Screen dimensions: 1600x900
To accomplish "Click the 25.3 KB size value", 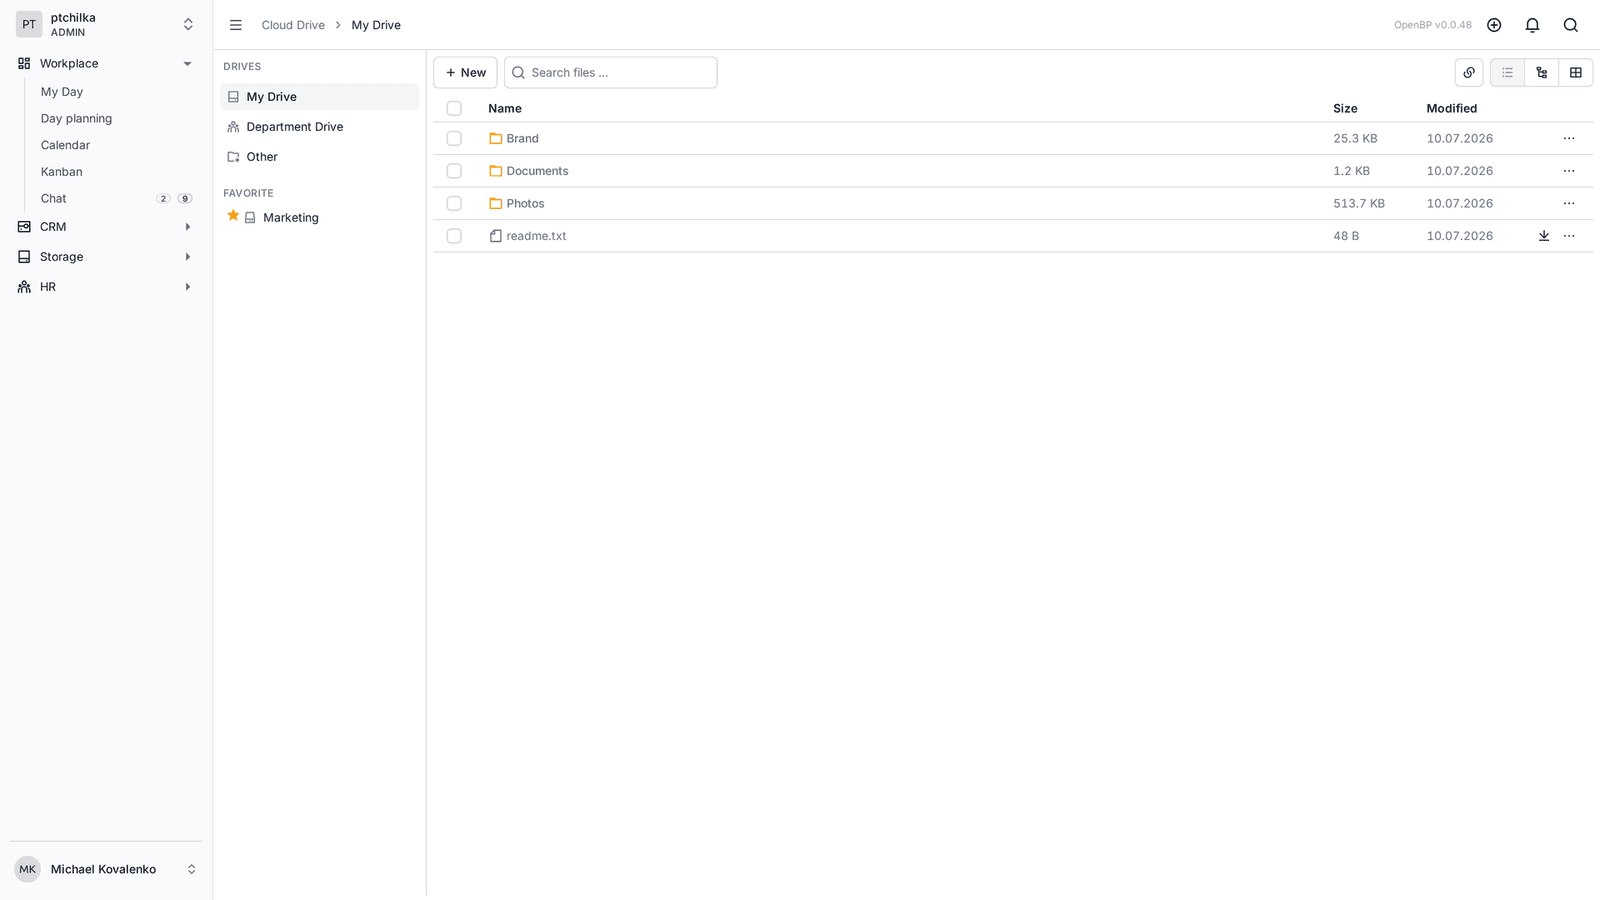I will 1355,139.
